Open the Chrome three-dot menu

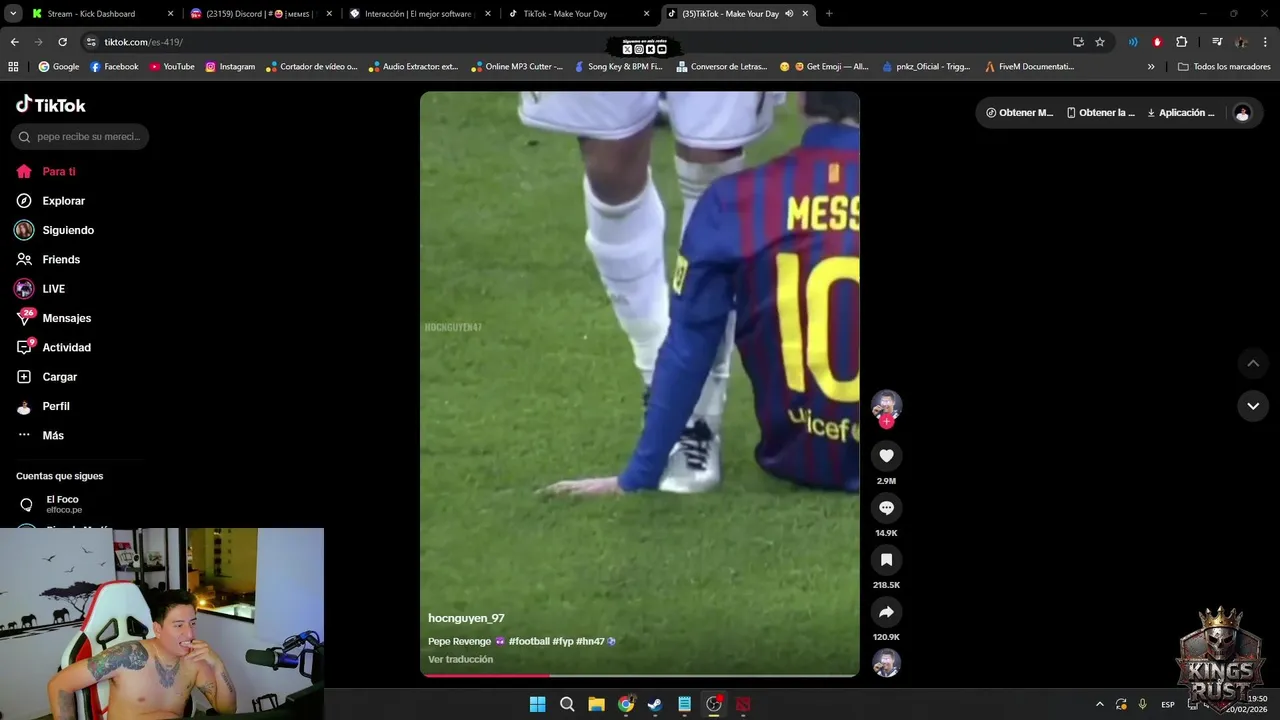1265,42
